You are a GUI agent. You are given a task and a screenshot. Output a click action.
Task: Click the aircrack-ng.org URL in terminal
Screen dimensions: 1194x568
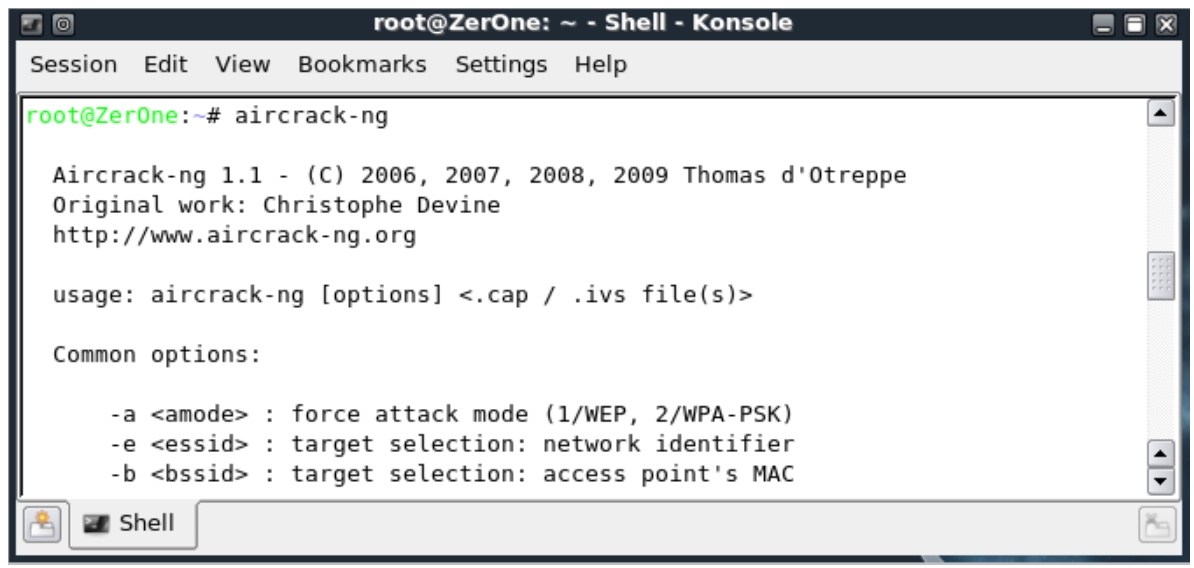coord(234,235)
